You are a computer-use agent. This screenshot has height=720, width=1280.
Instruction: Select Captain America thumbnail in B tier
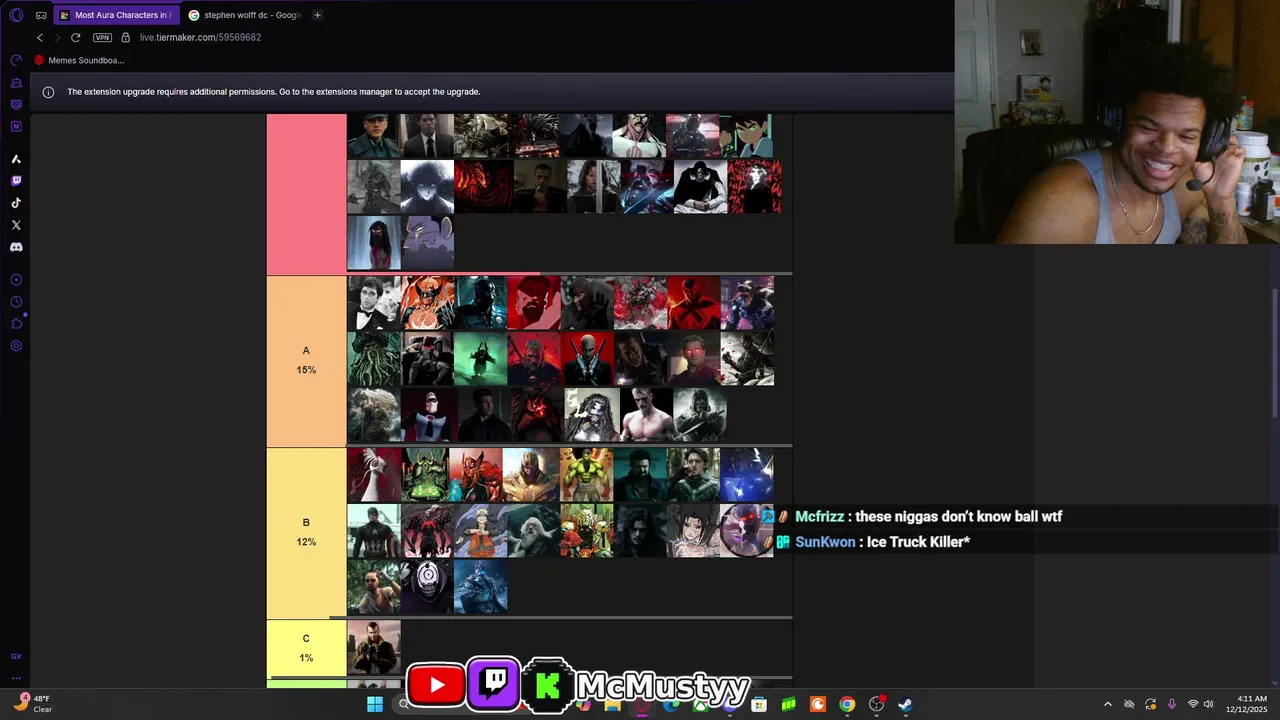click(374, 530)
